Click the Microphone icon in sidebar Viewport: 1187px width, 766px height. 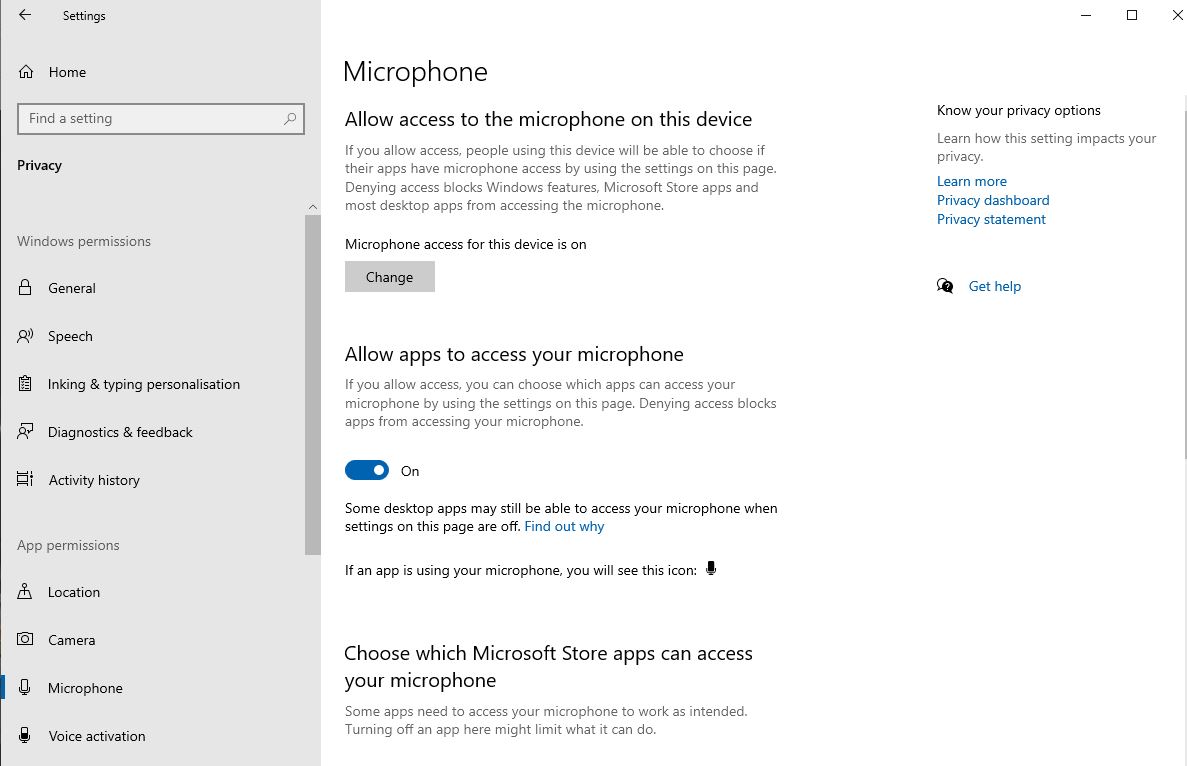(25, 687)
